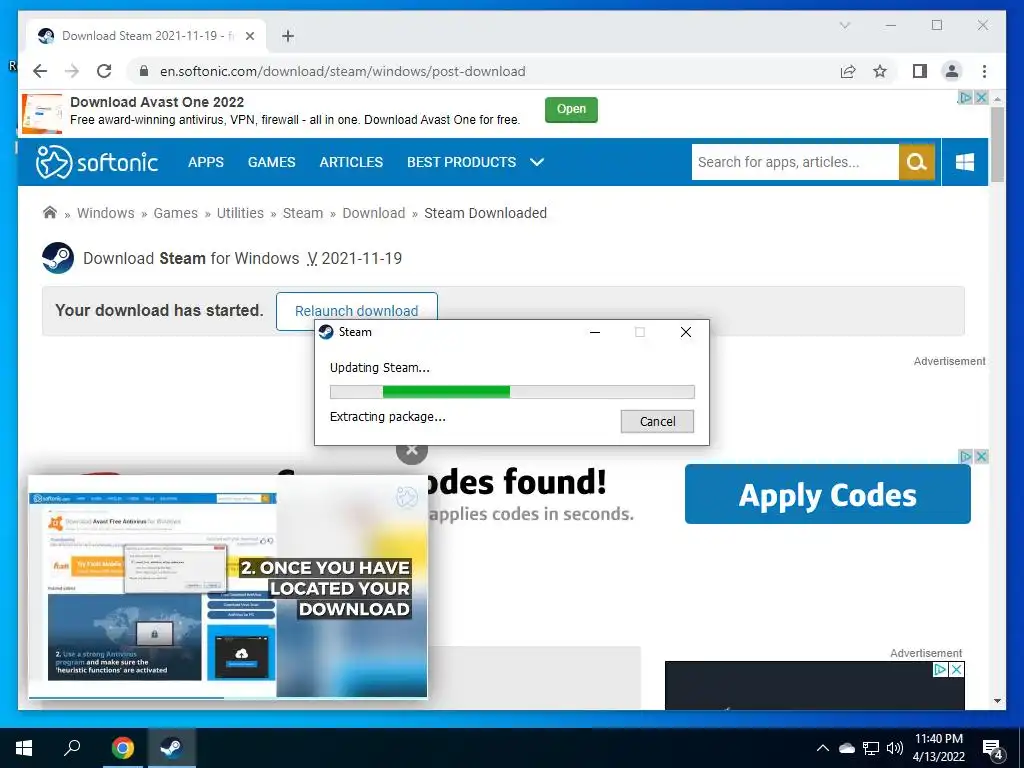The width and height of the screenshot is (1024, 768).
Task: Close the Apply Codes advertisement
Action: pyautogui.click(x=981, y=456)
